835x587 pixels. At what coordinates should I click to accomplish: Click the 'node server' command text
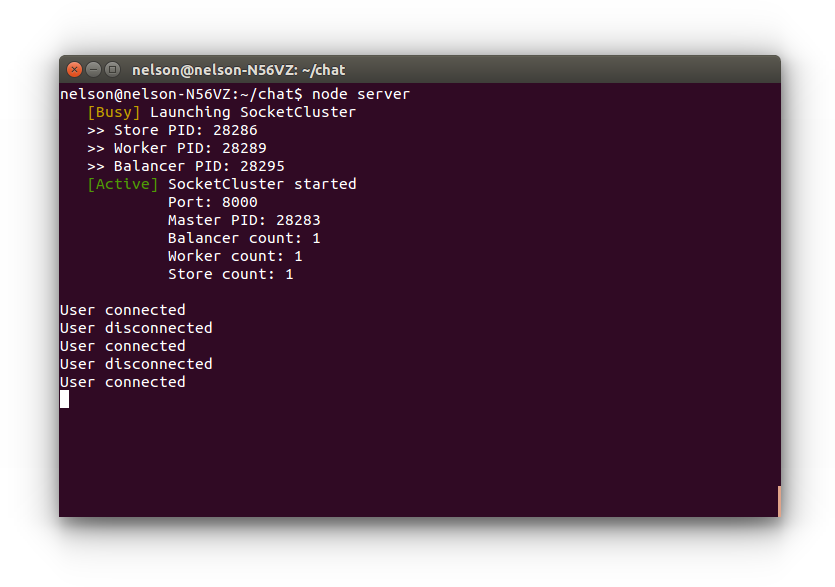361,94
